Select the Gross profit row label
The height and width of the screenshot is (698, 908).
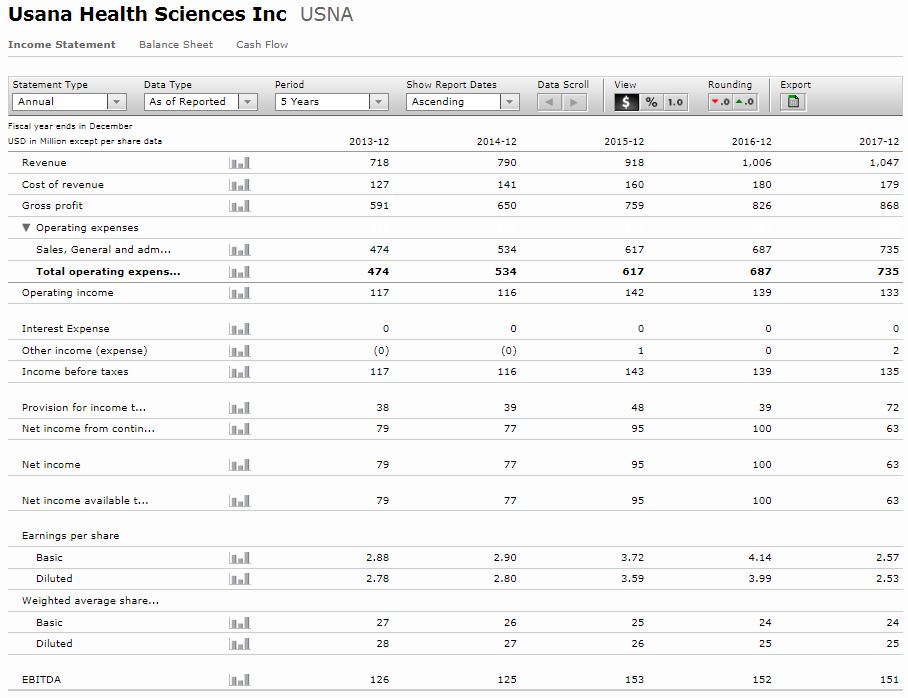[52, 206]
